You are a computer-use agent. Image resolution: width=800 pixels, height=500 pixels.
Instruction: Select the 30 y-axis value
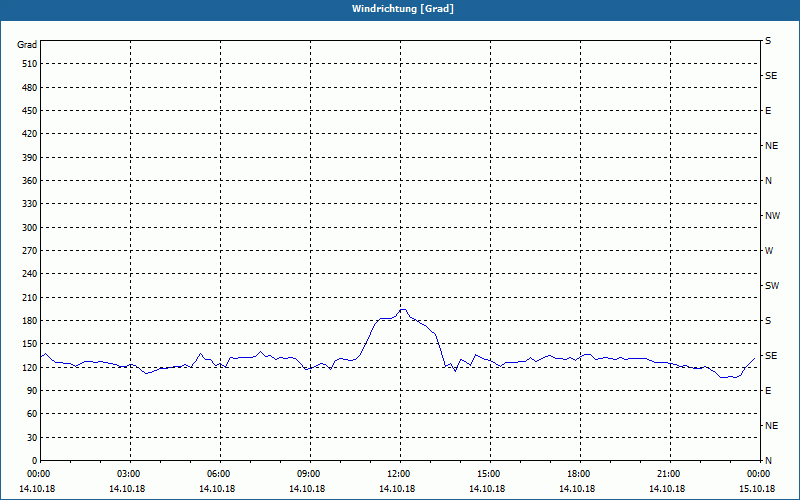tap(32, 438)
